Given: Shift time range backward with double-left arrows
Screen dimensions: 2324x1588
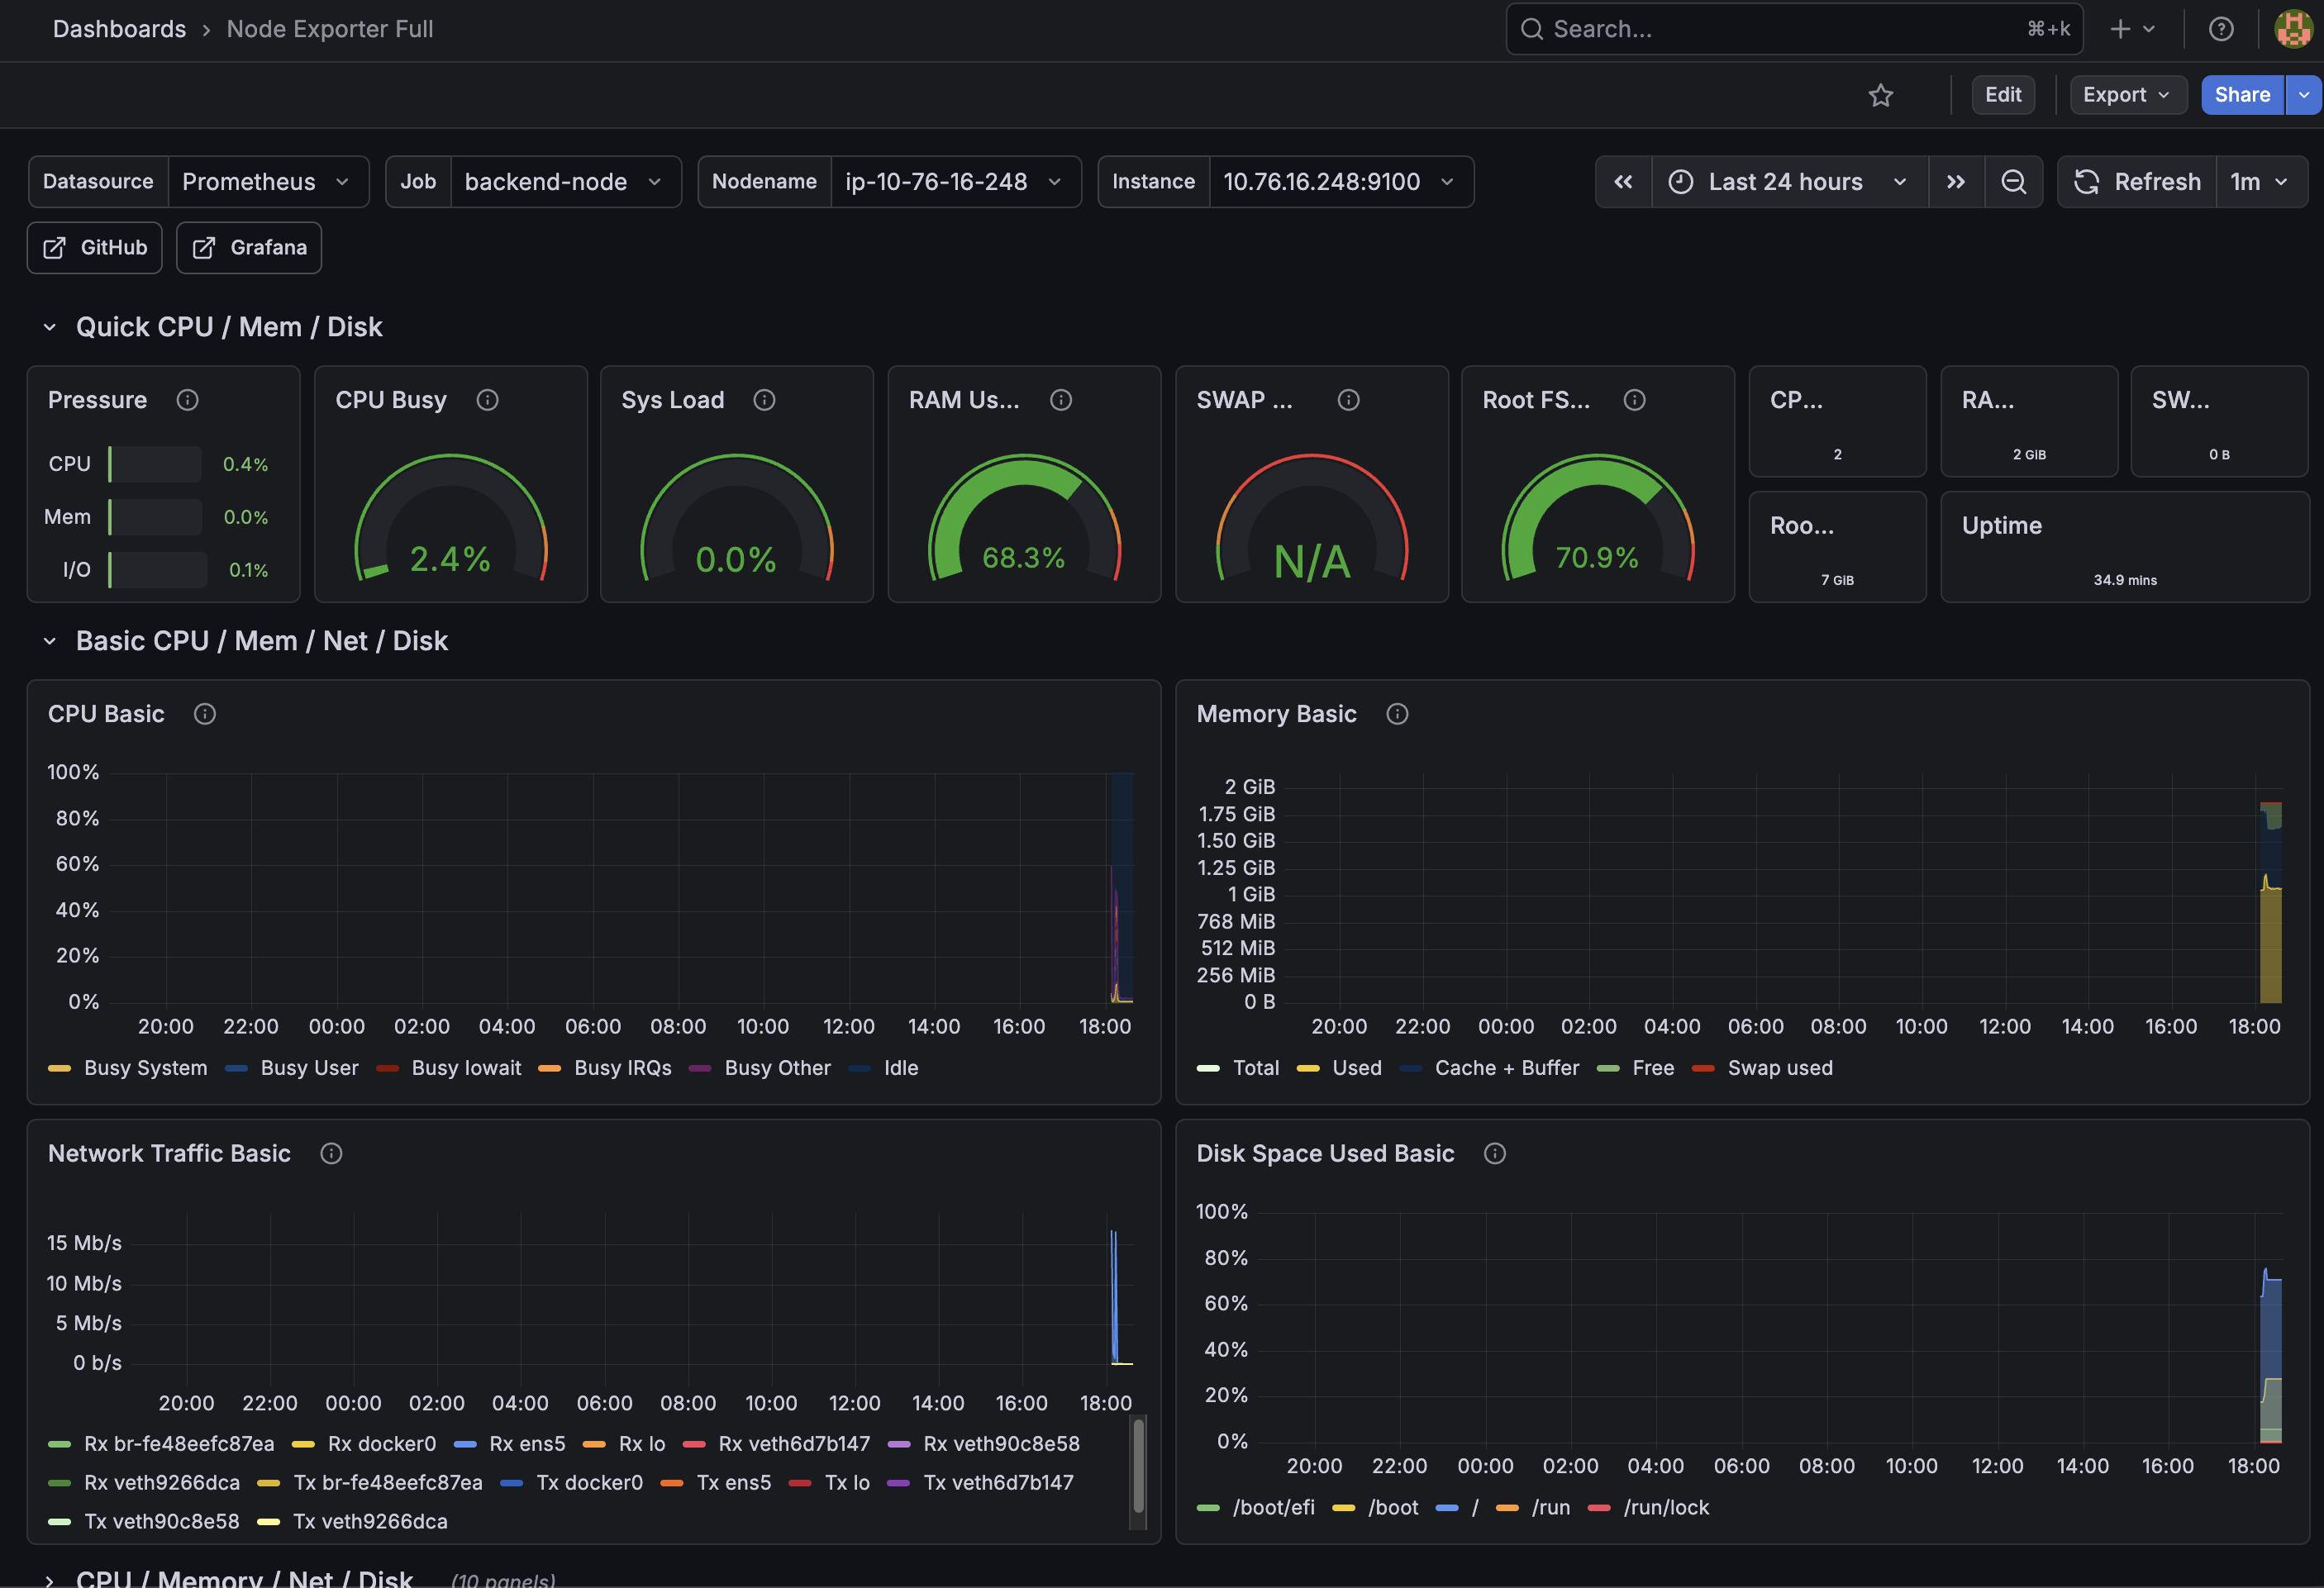Looking at the screenshot, I should pyautogui.click(x=1623, y=182).
